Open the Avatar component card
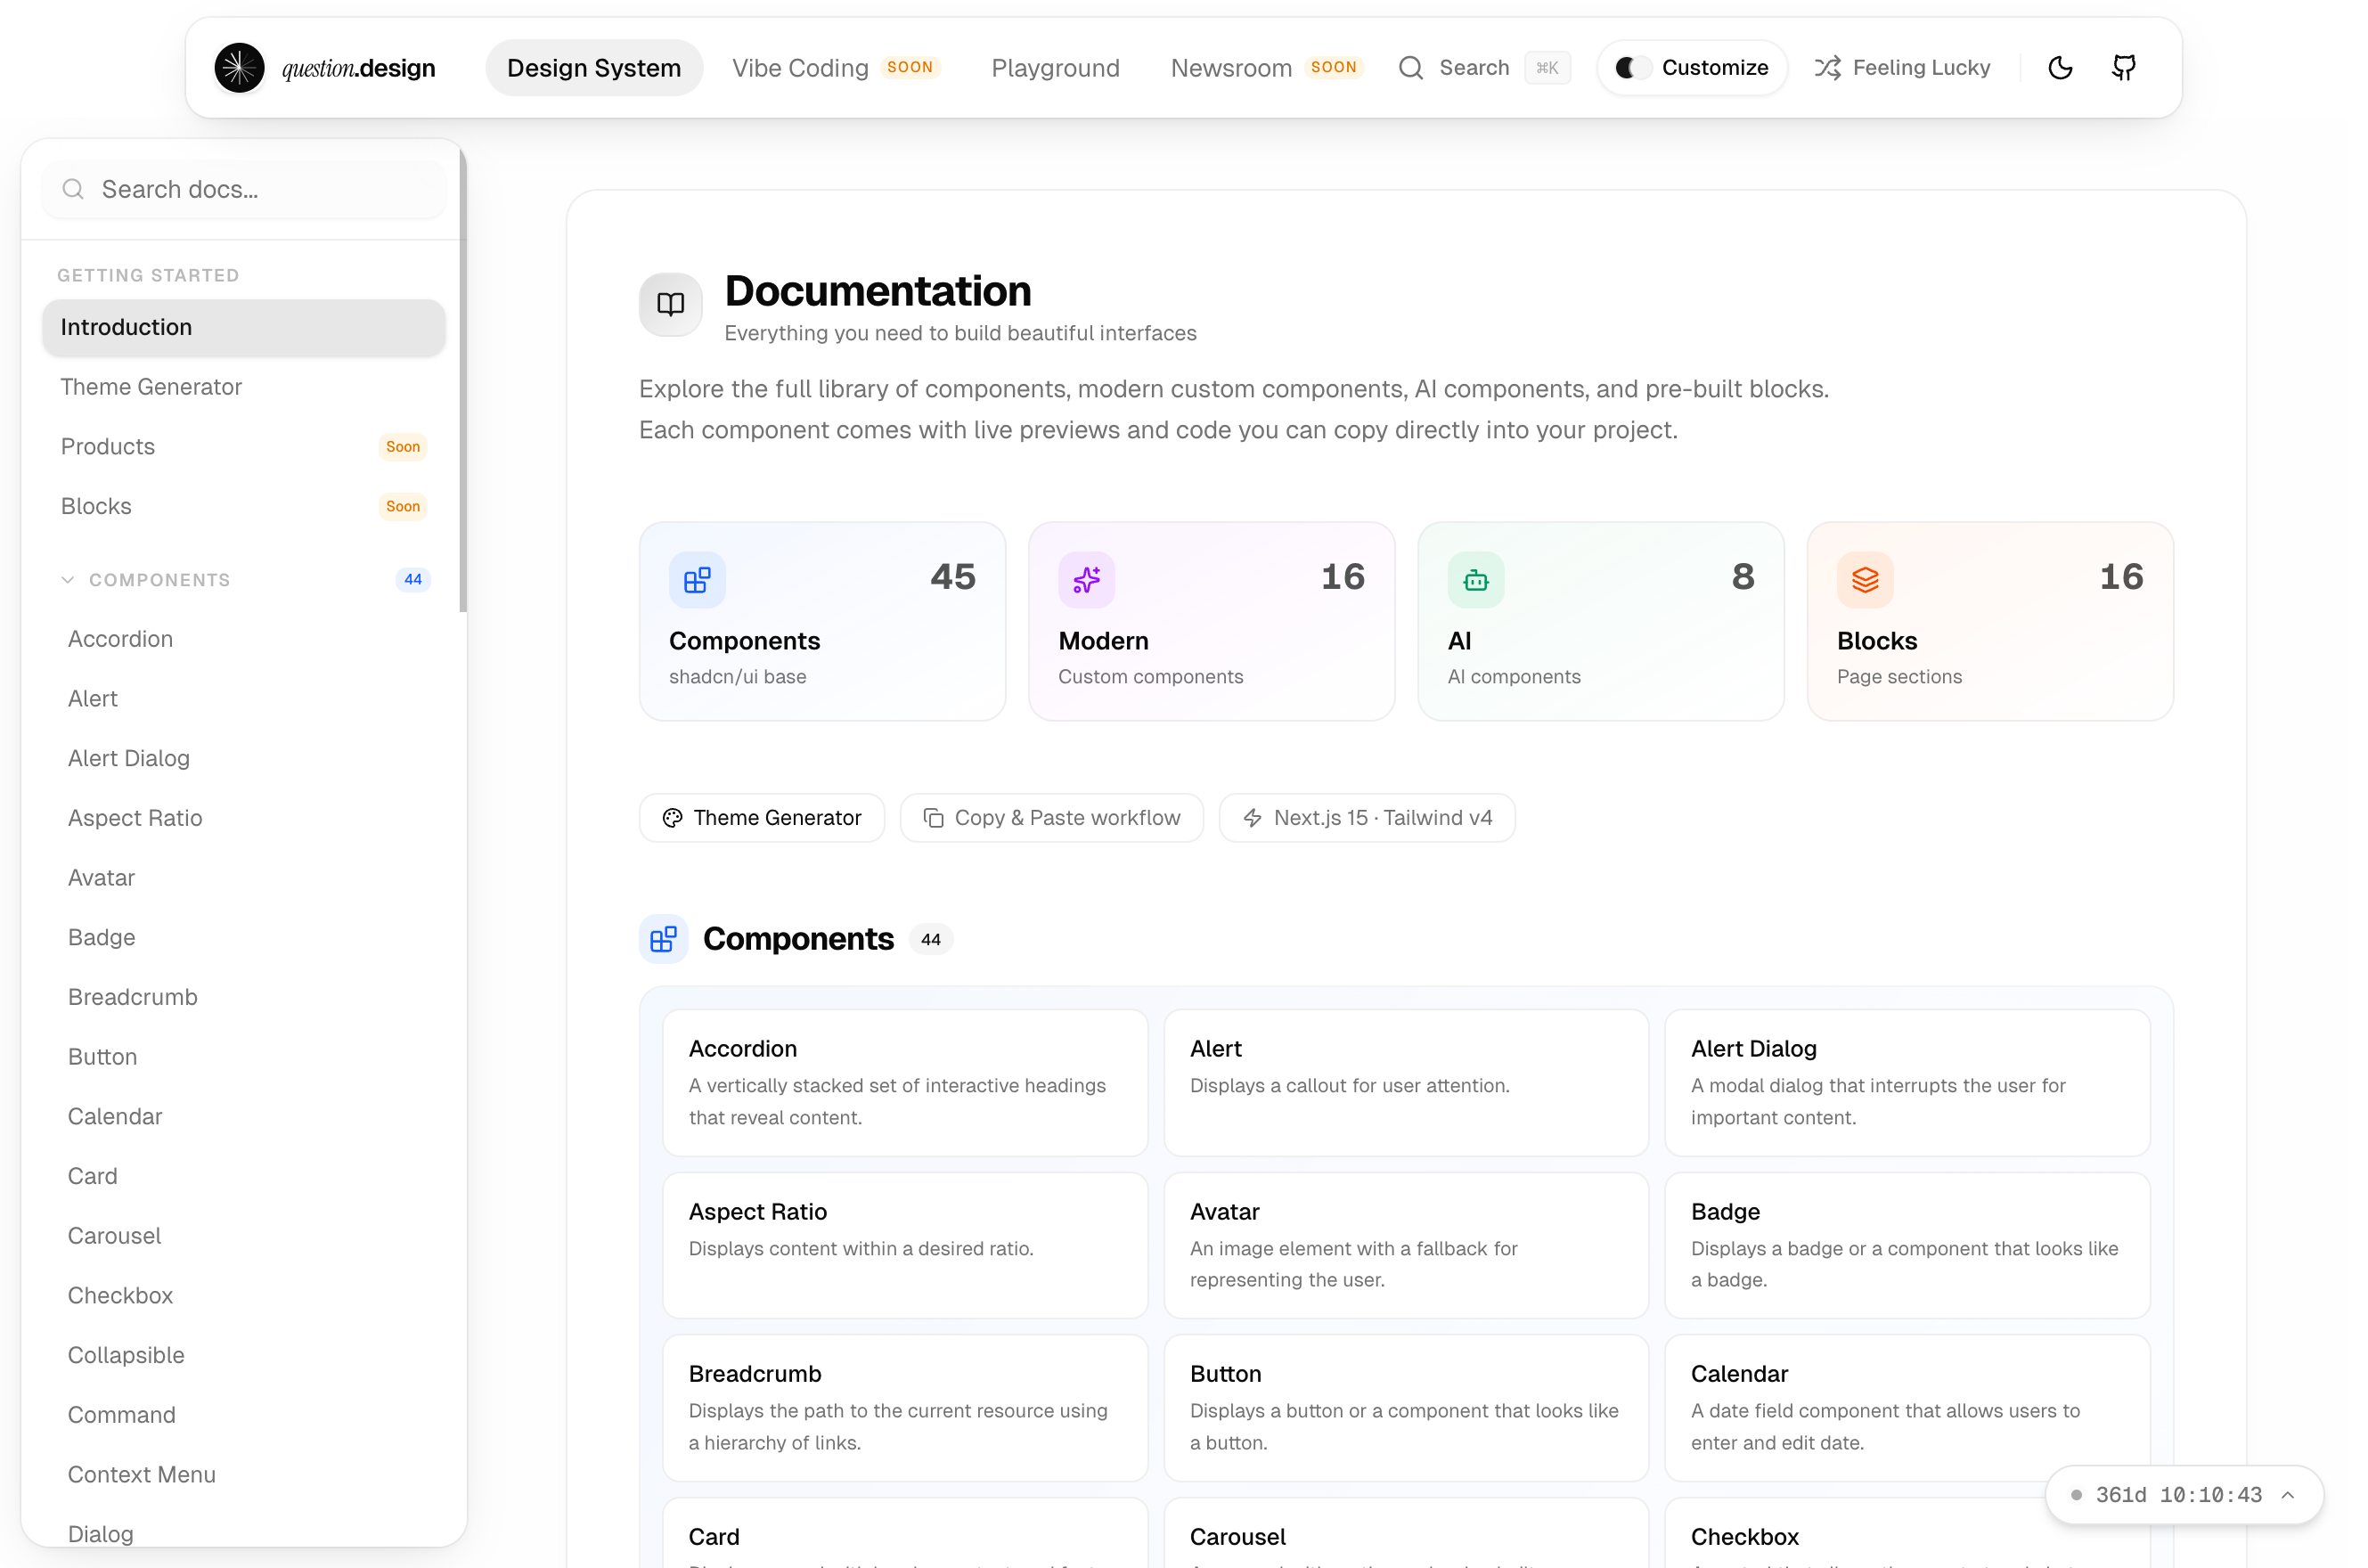2368x1568 pixels. [x=1406, y=1245]
